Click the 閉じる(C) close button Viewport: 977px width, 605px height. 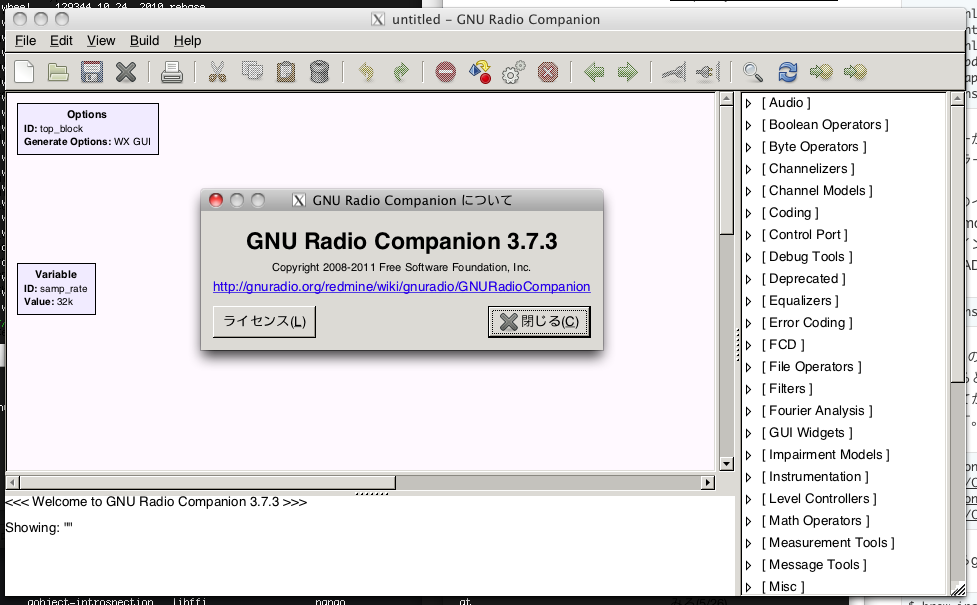click(539, 322)
